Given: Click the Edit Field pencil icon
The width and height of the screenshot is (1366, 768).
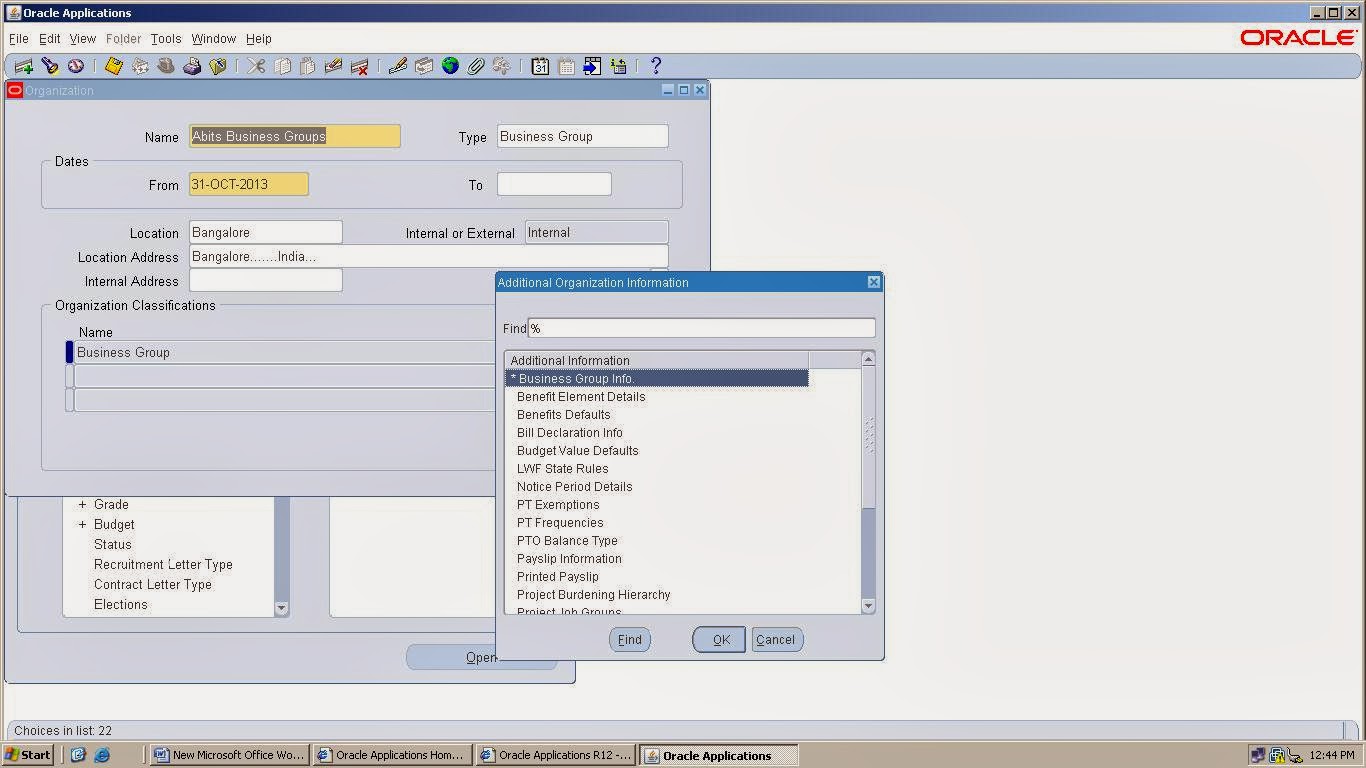Looking at the screenshot, I should (398, 66).
